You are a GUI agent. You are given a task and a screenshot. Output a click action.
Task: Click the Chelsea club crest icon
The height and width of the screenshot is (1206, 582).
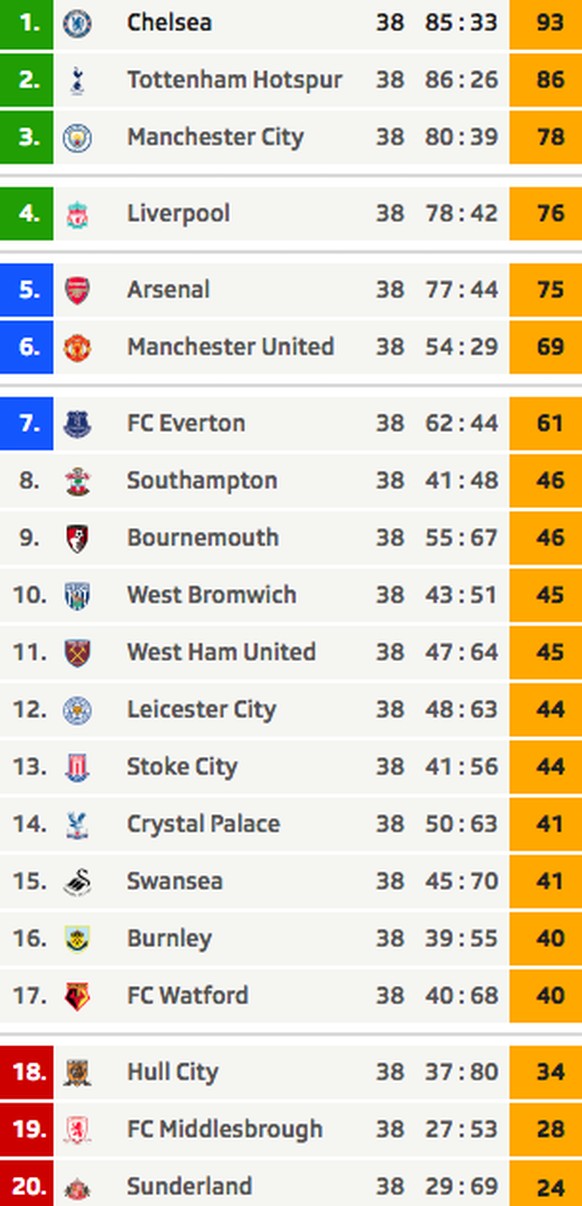pos(77,23)
